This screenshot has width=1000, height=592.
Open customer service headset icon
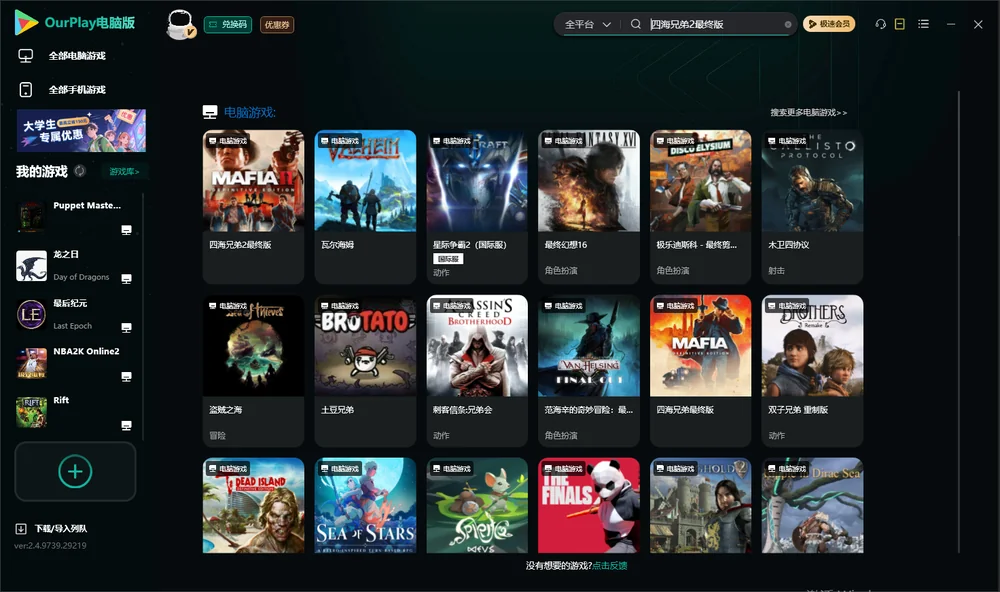(880, 24)
